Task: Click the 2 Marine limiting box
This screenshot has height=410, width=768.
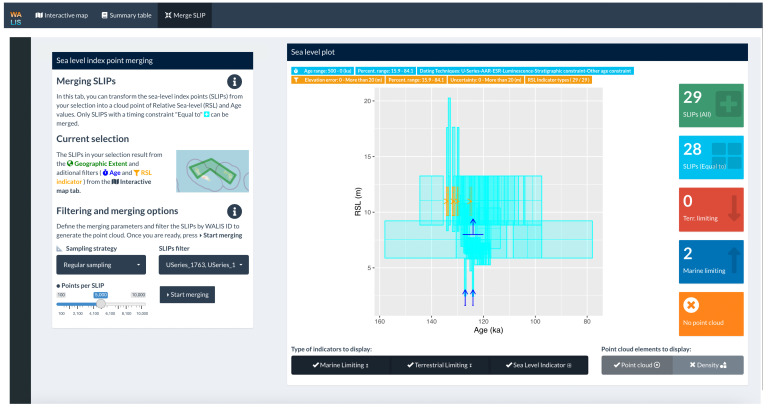Action: click(711, 262)
